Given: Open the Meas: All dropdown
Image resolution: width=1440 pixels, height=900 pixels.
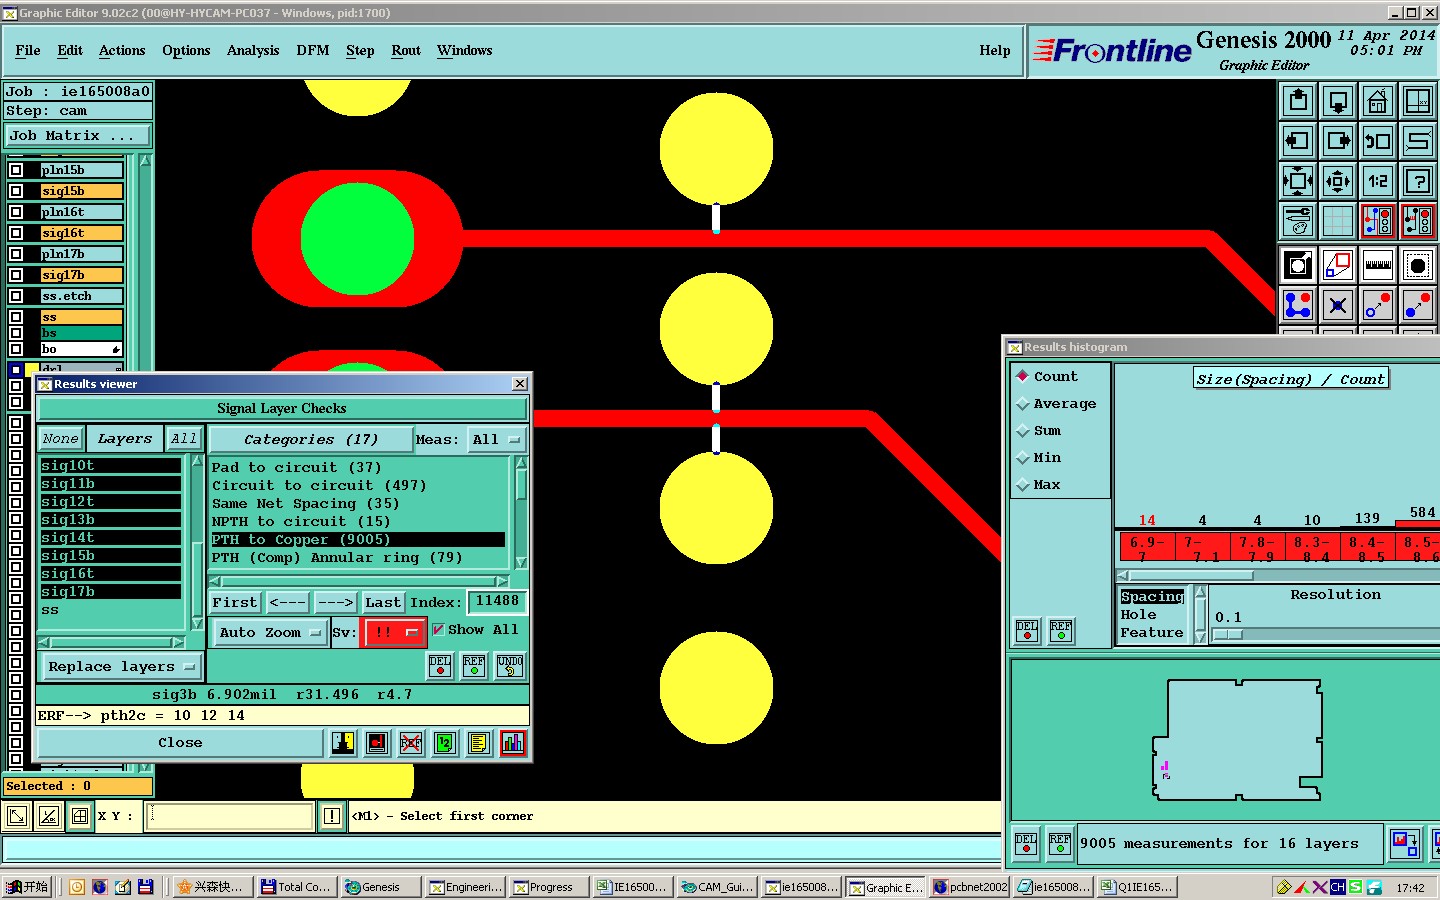Looking at the screenshot, I should tap(496, 439).
